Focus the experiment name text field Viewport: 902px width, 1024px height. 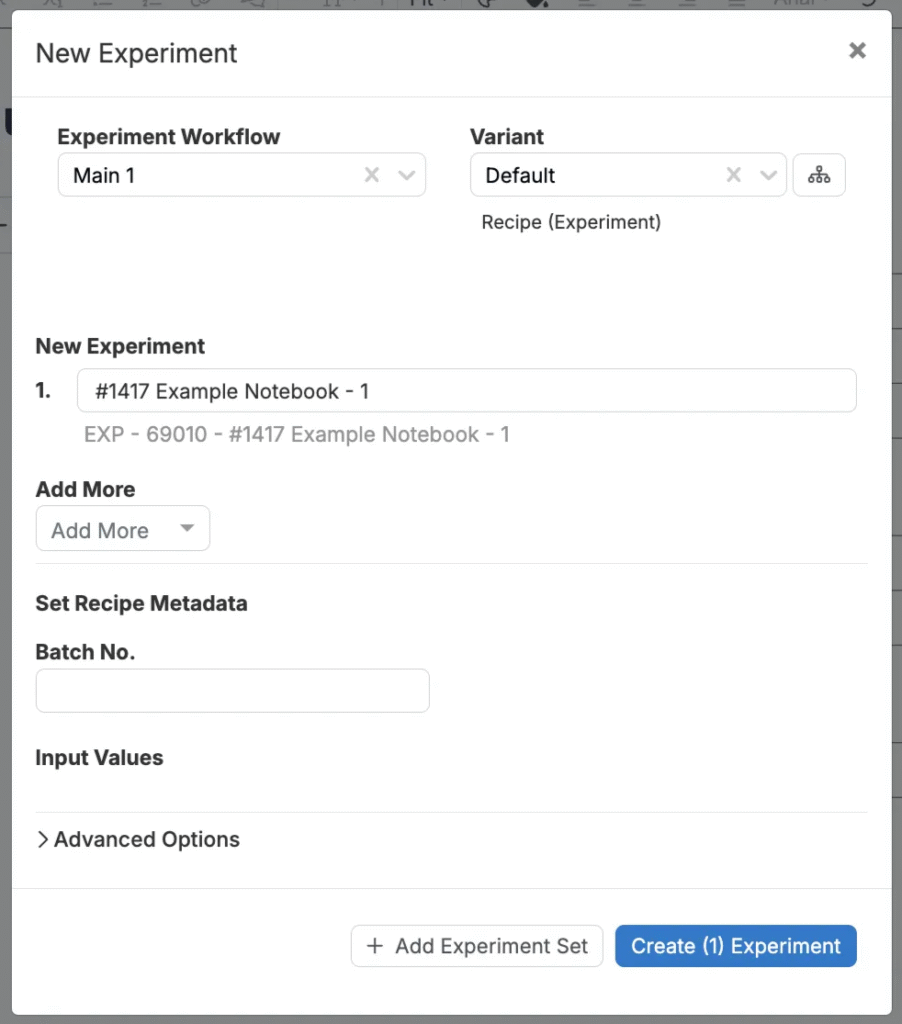click(466, 391)
